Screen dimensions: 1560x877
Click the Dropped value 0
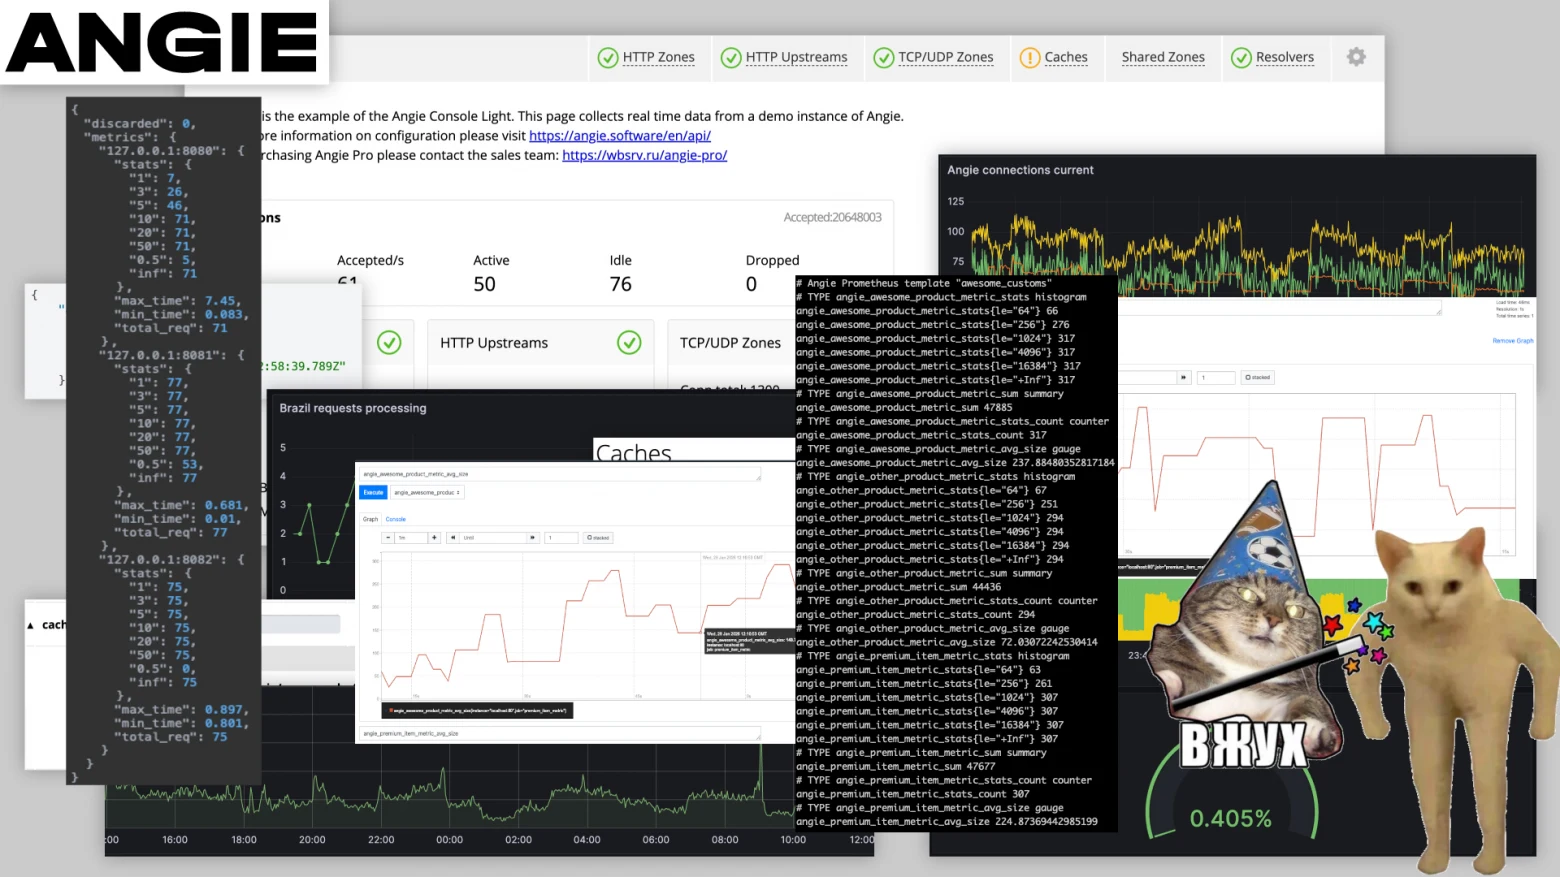click(751, 284)
